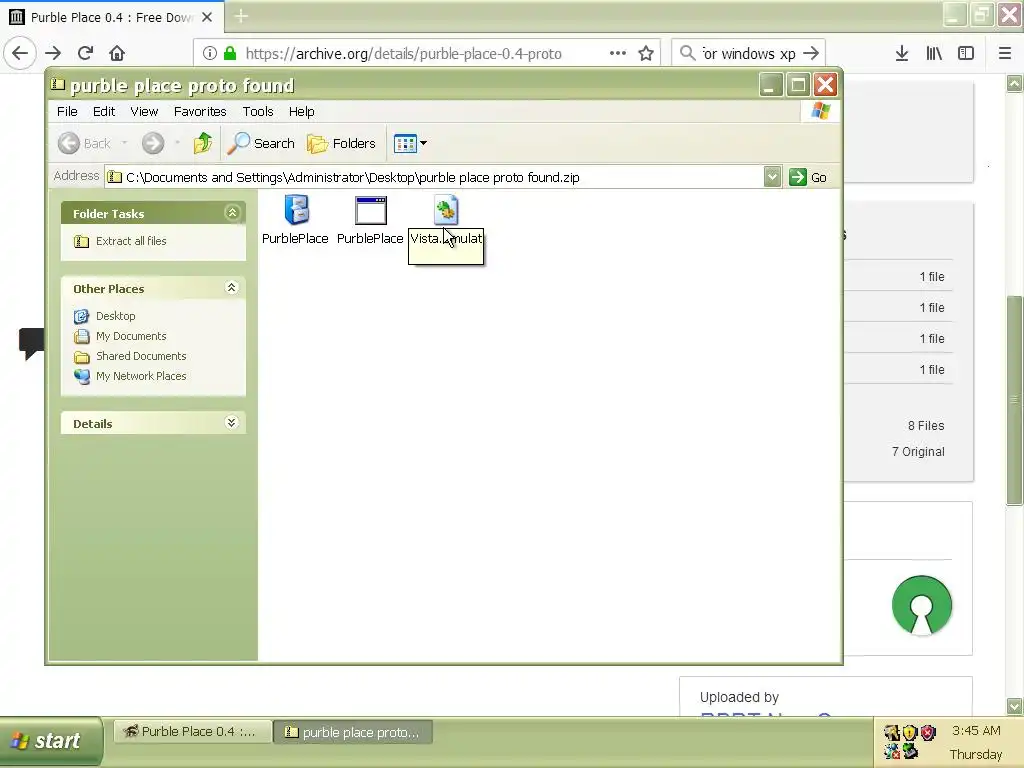The image size is (1024, 768).
Task: Open page actions three-dots menu
Action: [x=618, y=53]
